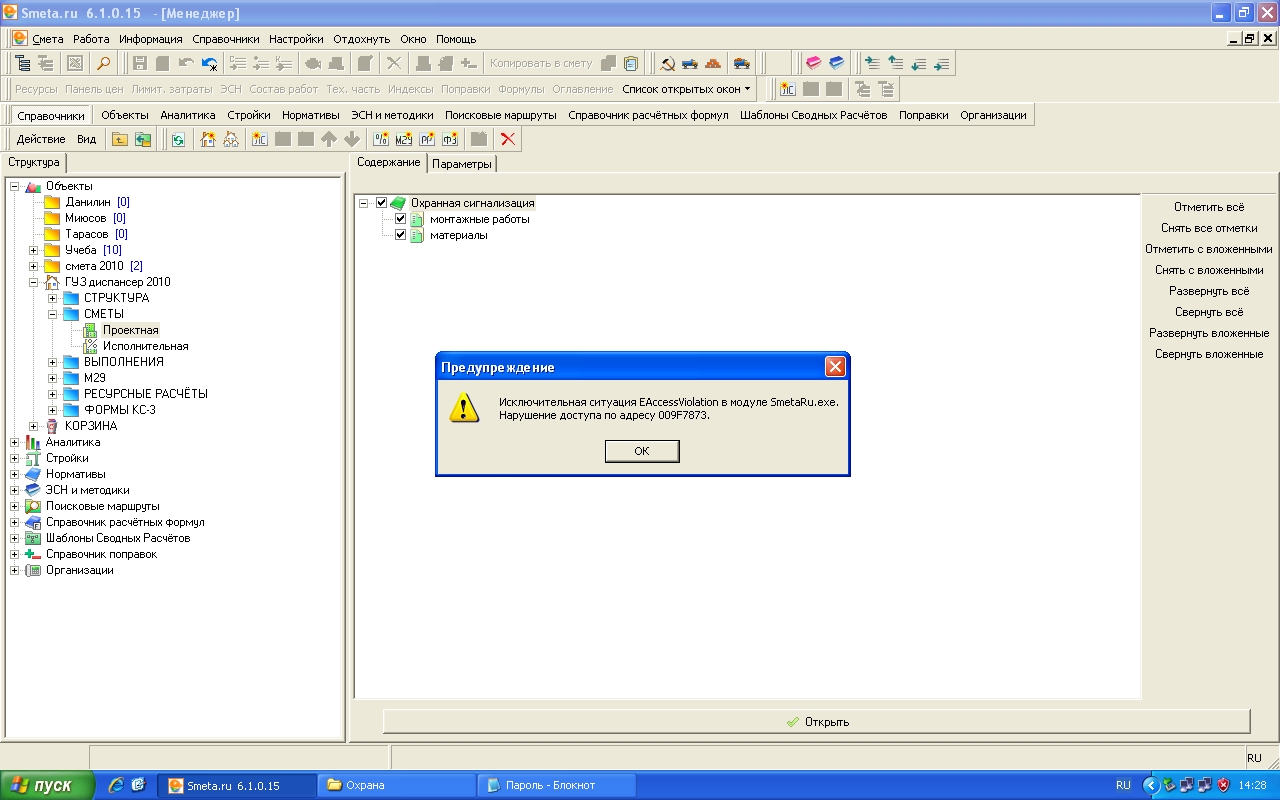Click the last indent arrow icon in top toolbar
Screen dimensions: 1280x800
[941, 63]
